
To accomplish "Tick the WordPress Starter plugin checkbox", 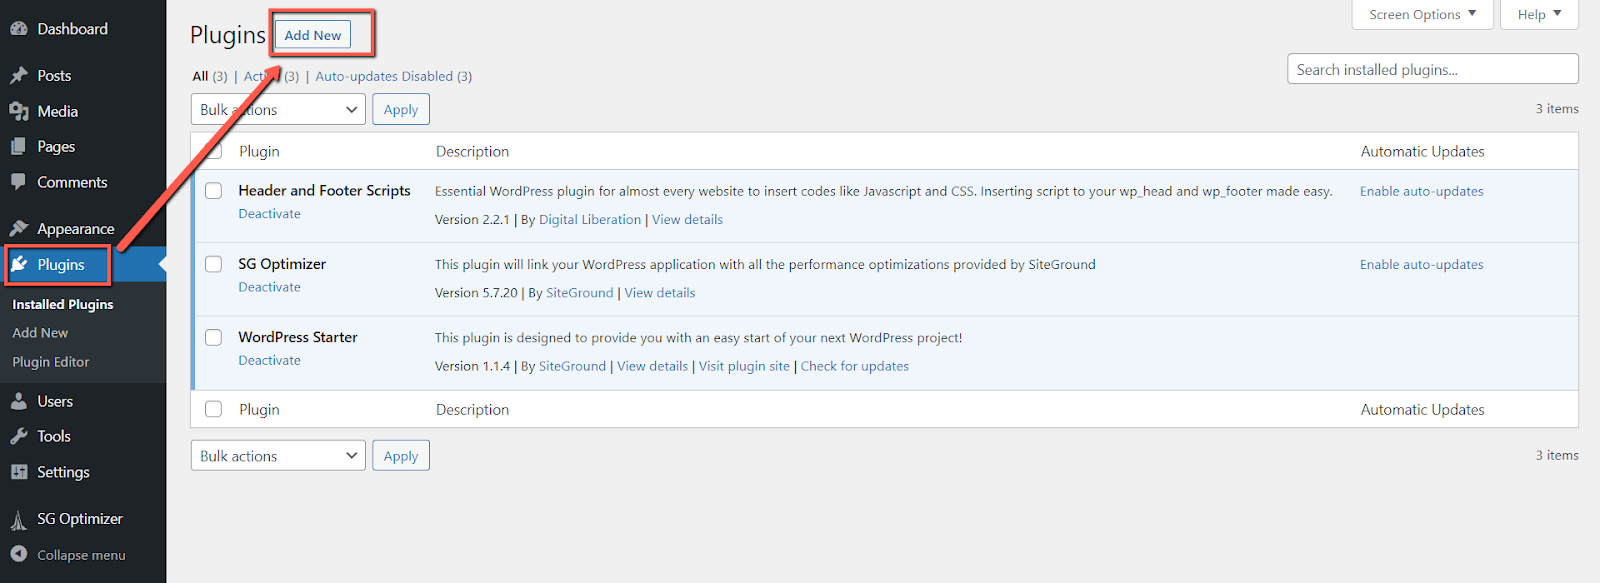I will point(213,337).
